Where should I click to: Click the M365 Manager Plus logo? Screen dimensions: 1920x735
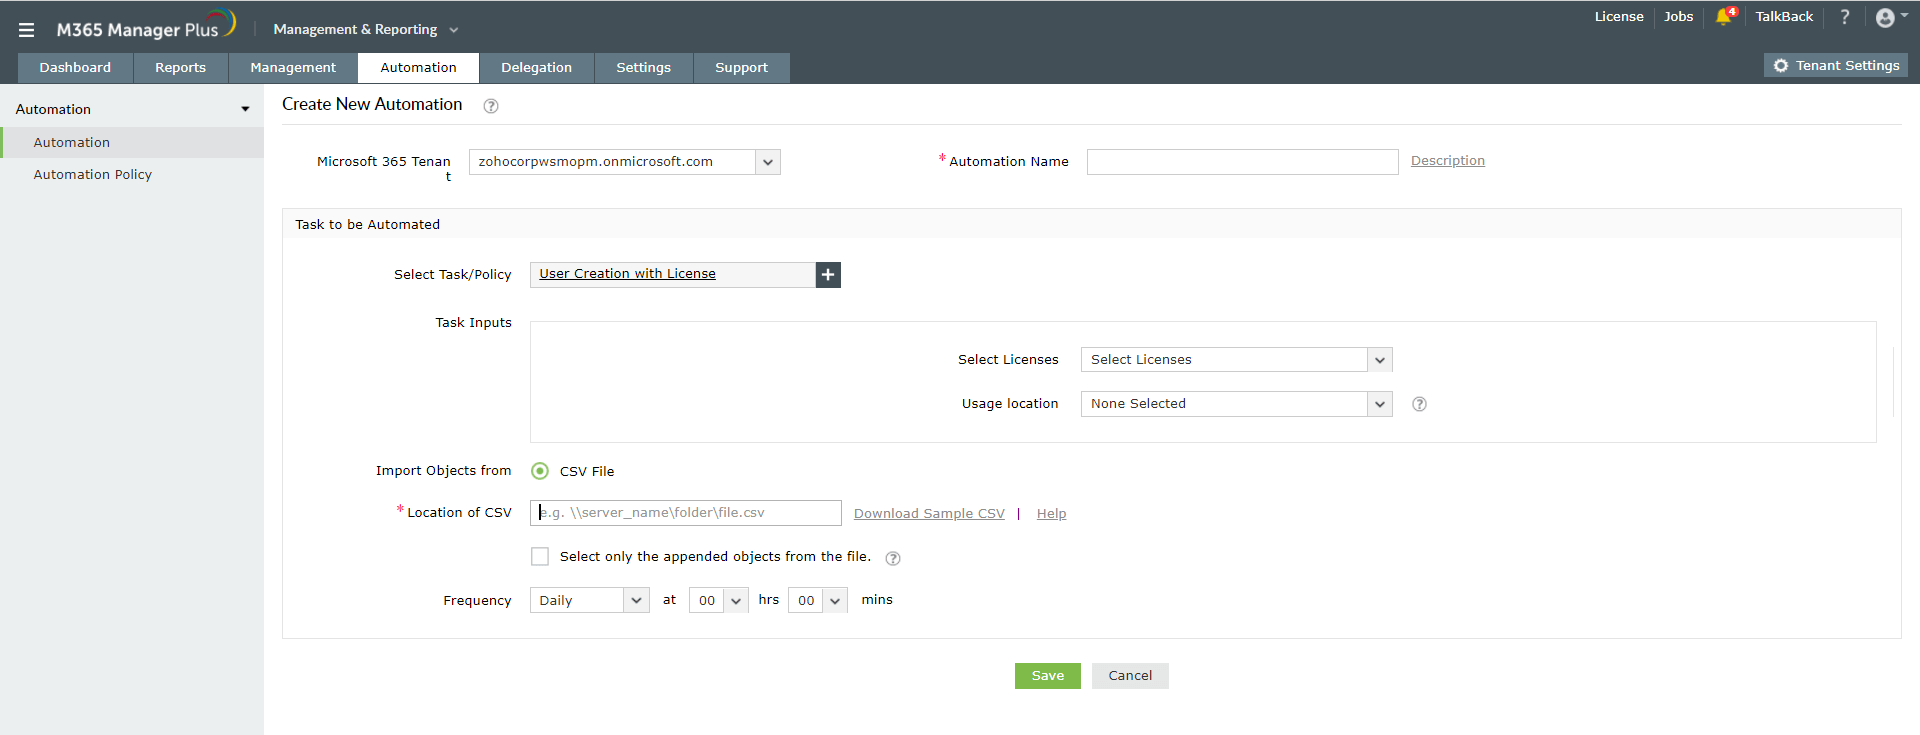146,26
